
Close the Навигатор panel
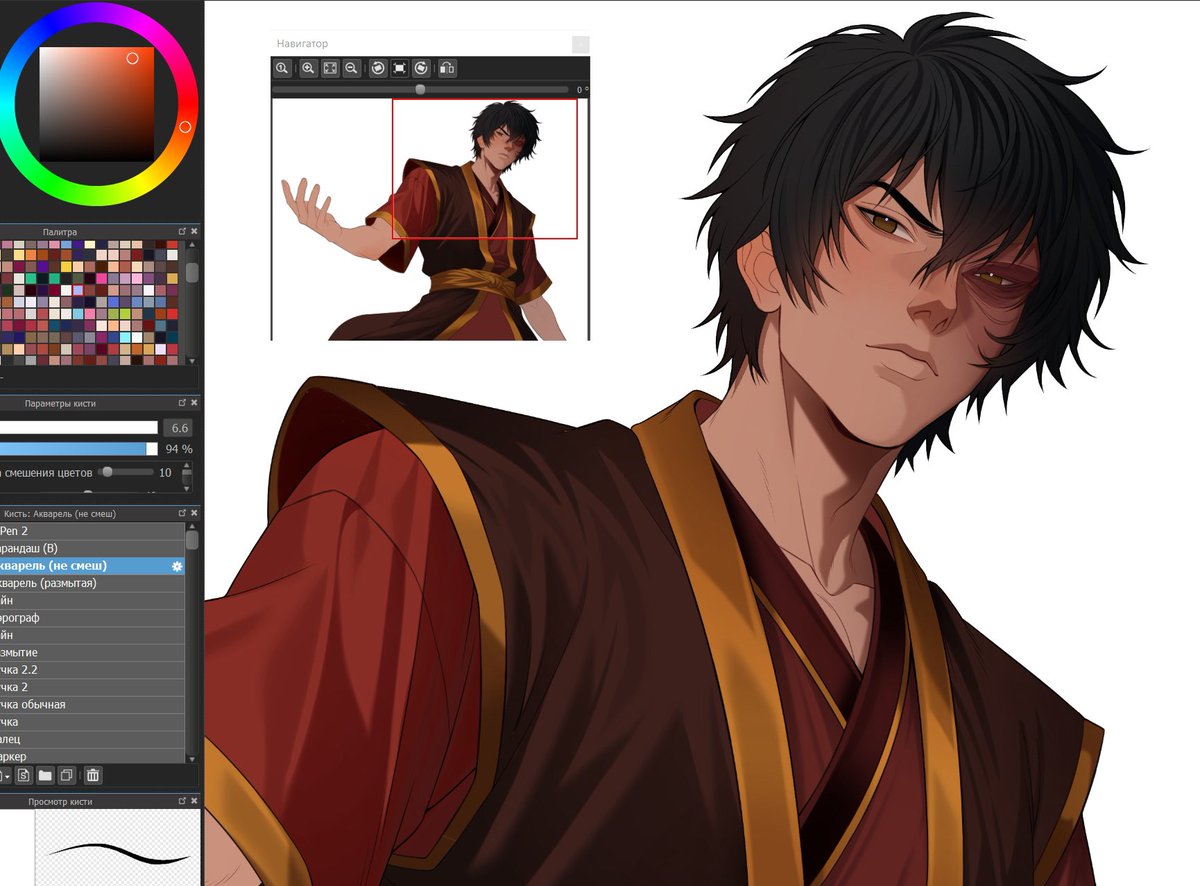pos(581,44)
